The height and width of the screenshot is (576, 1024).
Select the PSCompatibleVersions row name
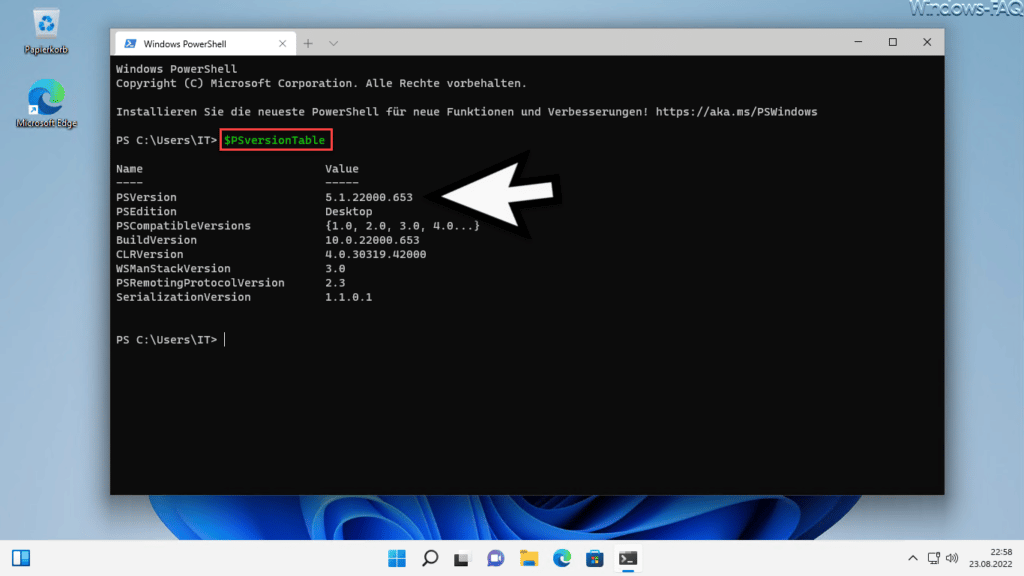[x=184, y=226]
